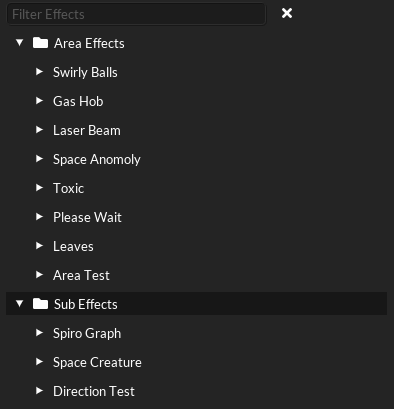The image size is (394, 409).
Task: Click the Area Effects folder icon
Action: [40, 43]
